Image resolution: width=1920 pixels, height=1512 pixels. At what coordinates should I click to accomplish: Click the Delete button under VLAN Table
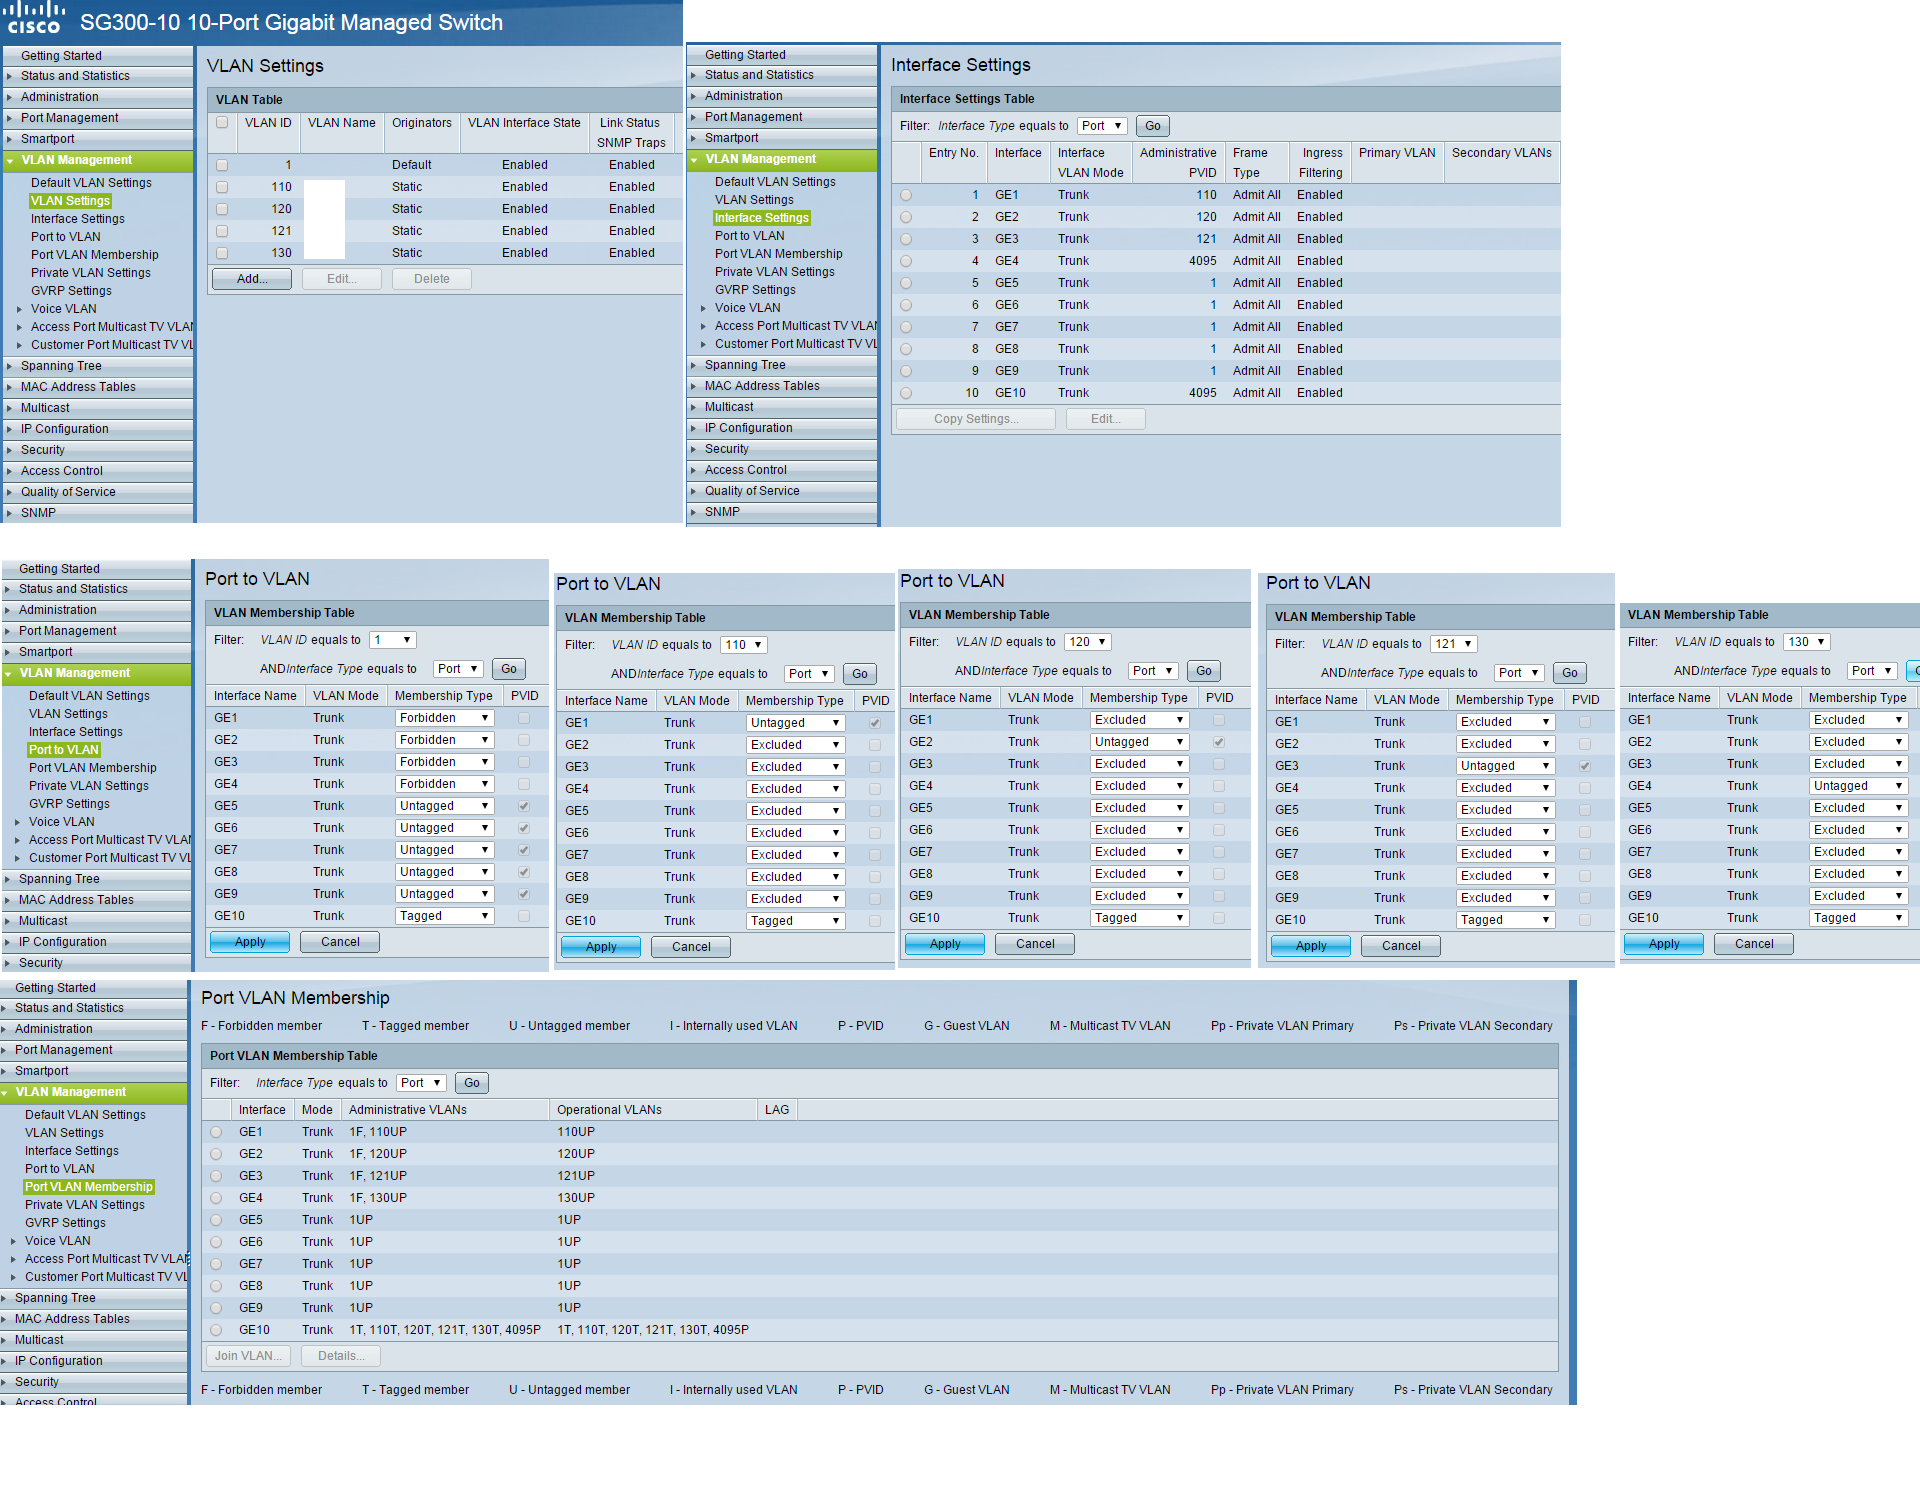click(x=432, y=279)
